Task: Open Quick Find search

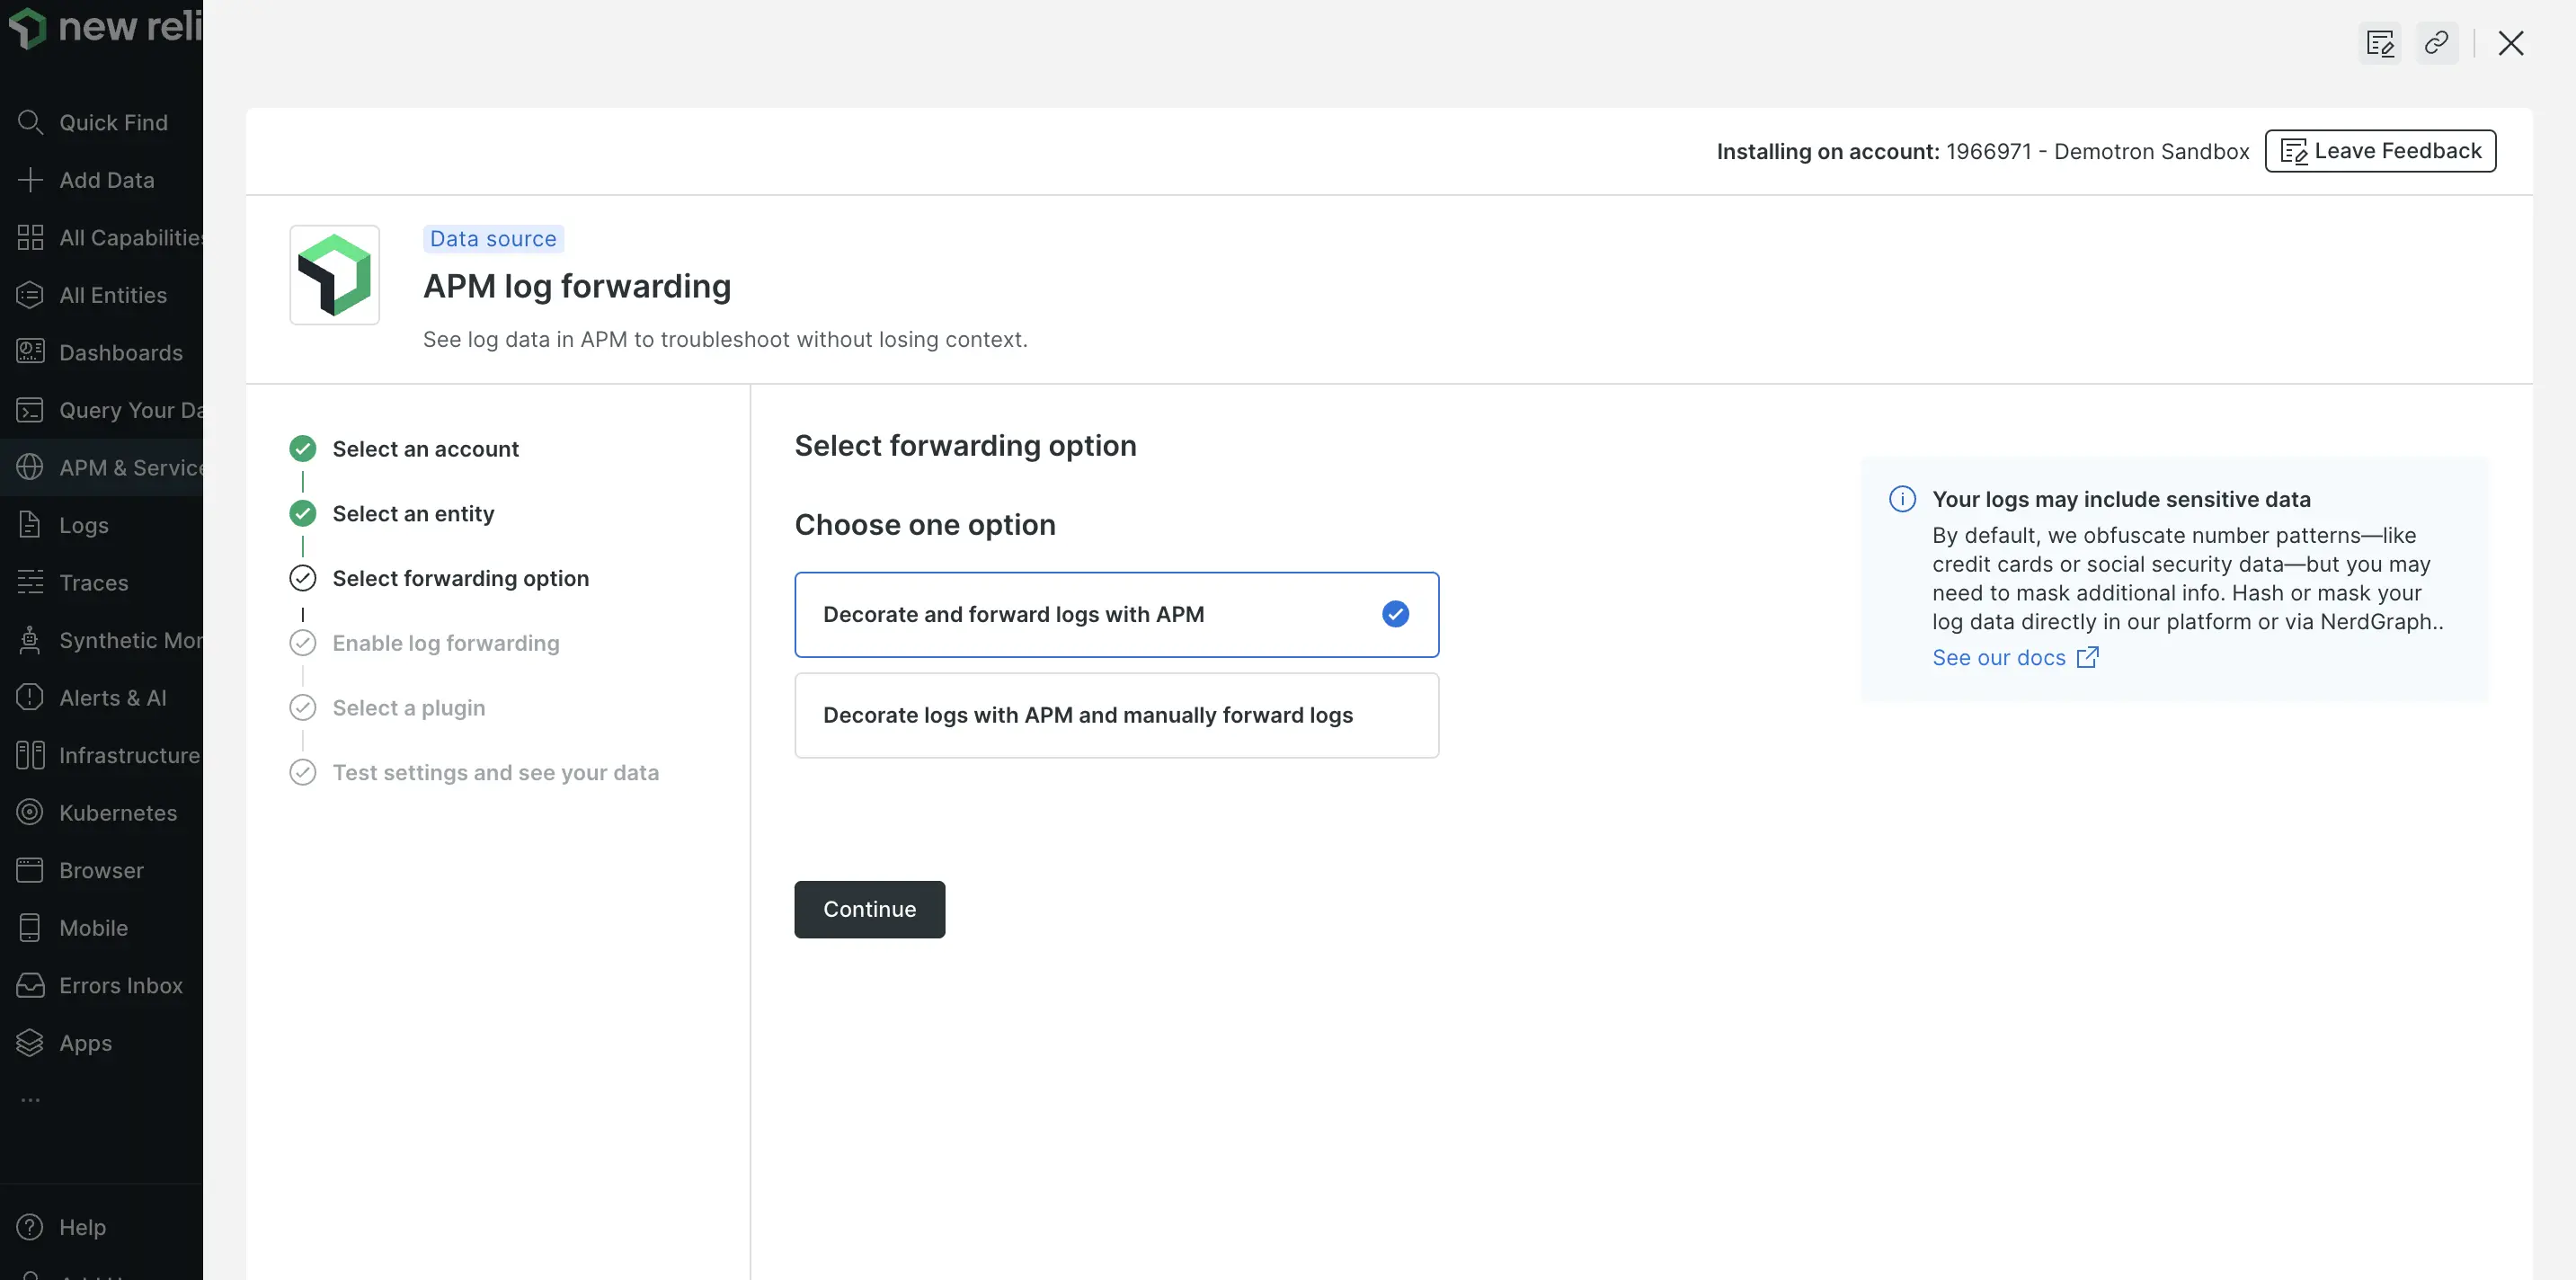Action: coord(113,122)
